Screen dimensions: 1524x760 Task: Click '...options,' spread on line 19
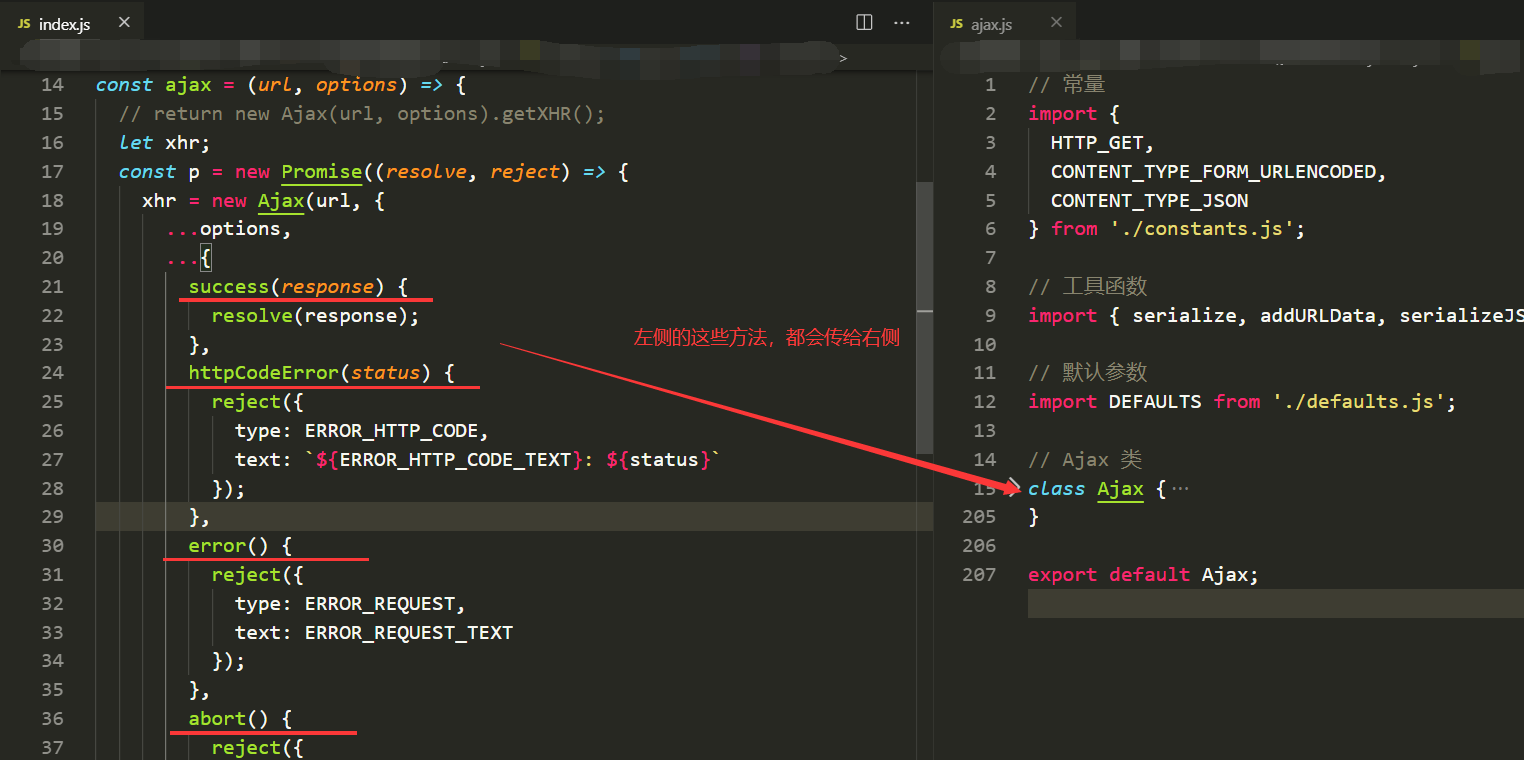(x=228, y=230)
